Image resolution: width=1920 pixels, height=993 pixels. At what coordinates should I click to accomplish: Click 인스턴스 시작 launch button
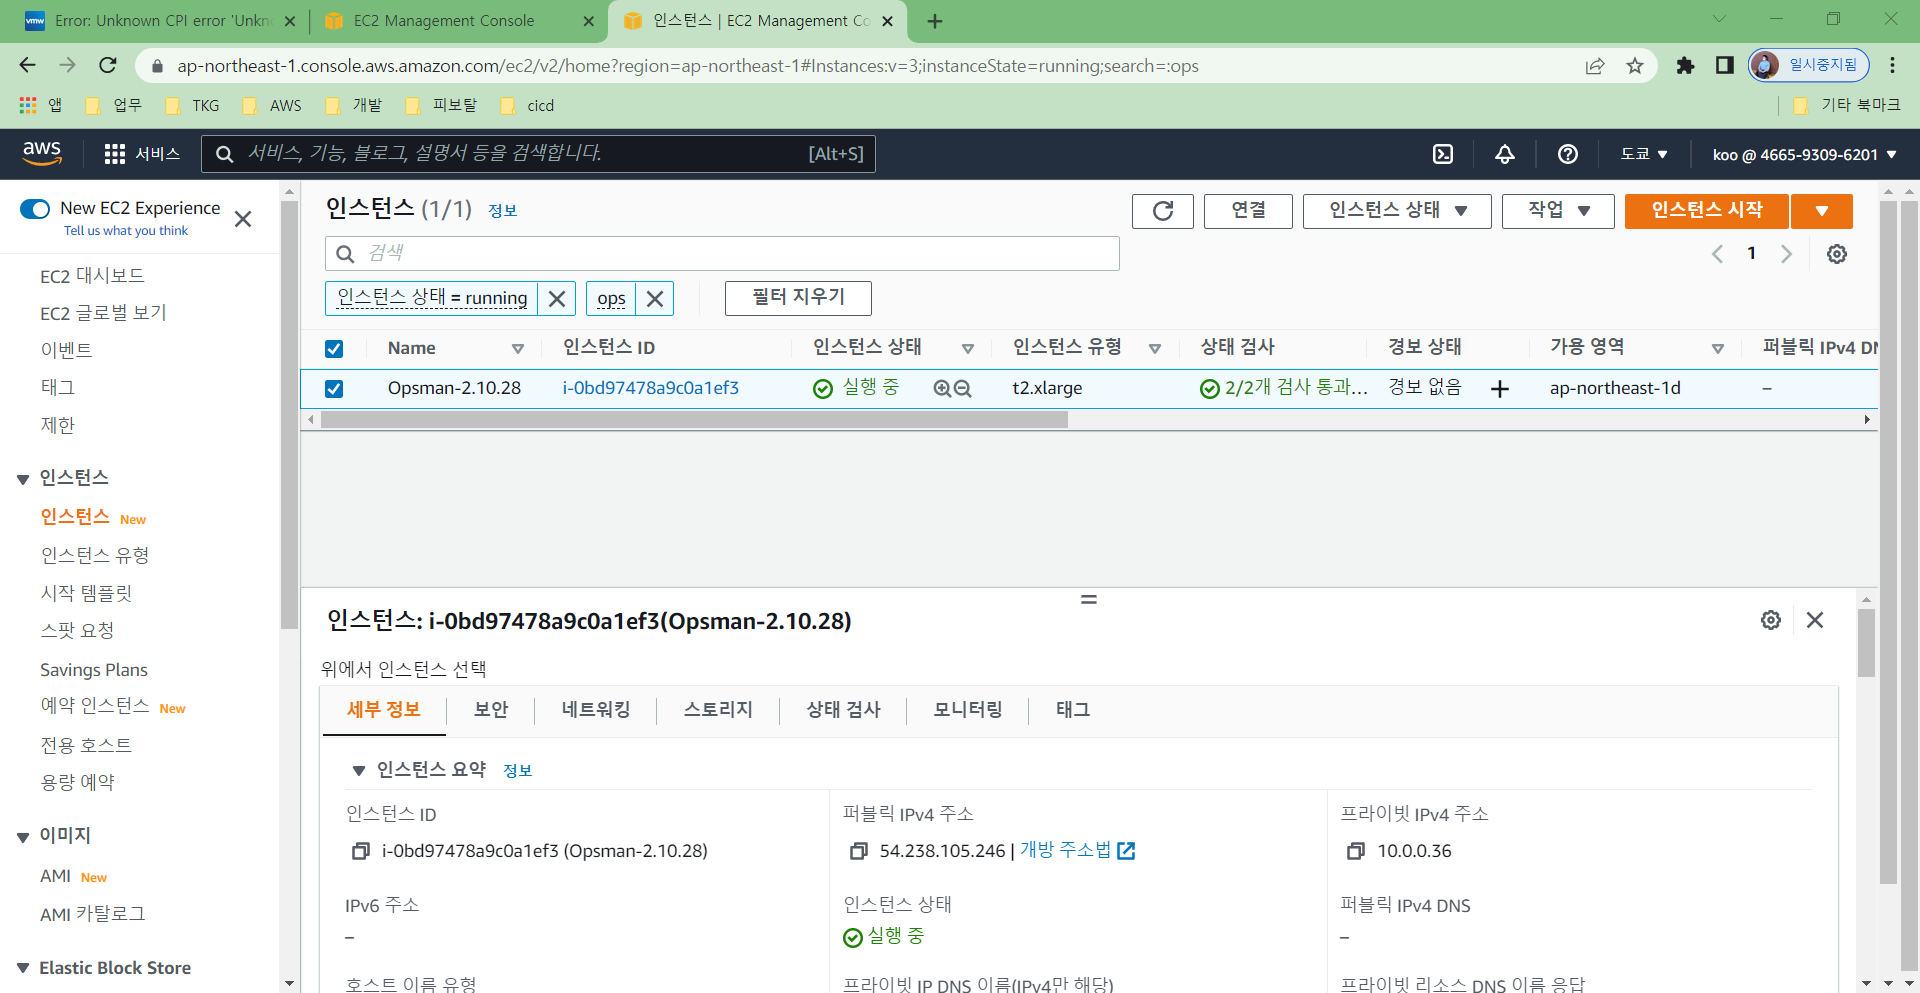(1707, 211)
